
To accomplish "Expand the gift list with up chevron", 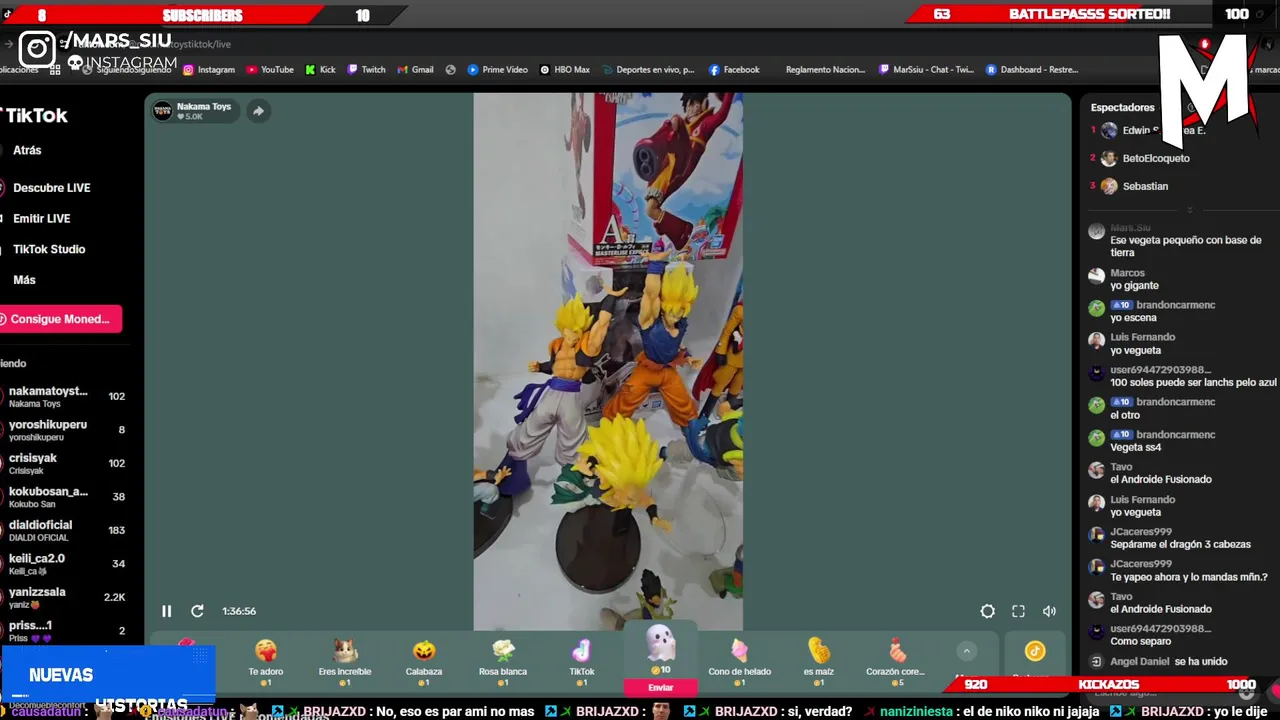I will 966,651.
